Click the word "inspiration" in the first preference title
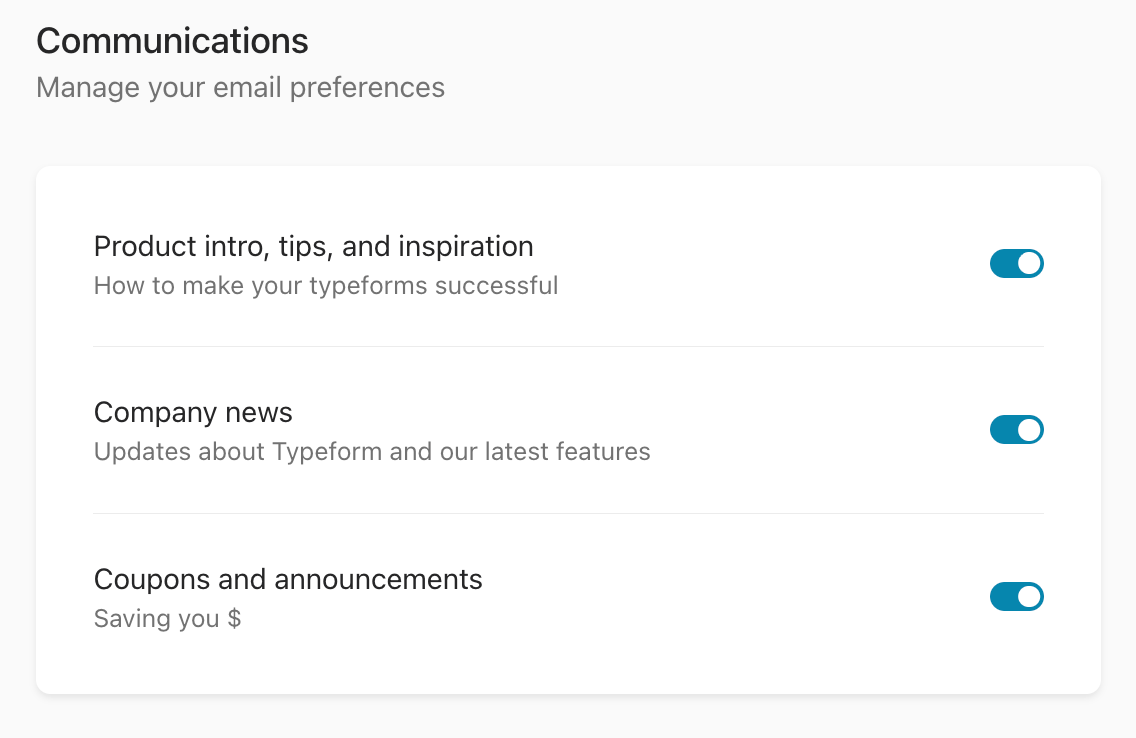The width and height of the screenshot is (1136, 738). 466,246
